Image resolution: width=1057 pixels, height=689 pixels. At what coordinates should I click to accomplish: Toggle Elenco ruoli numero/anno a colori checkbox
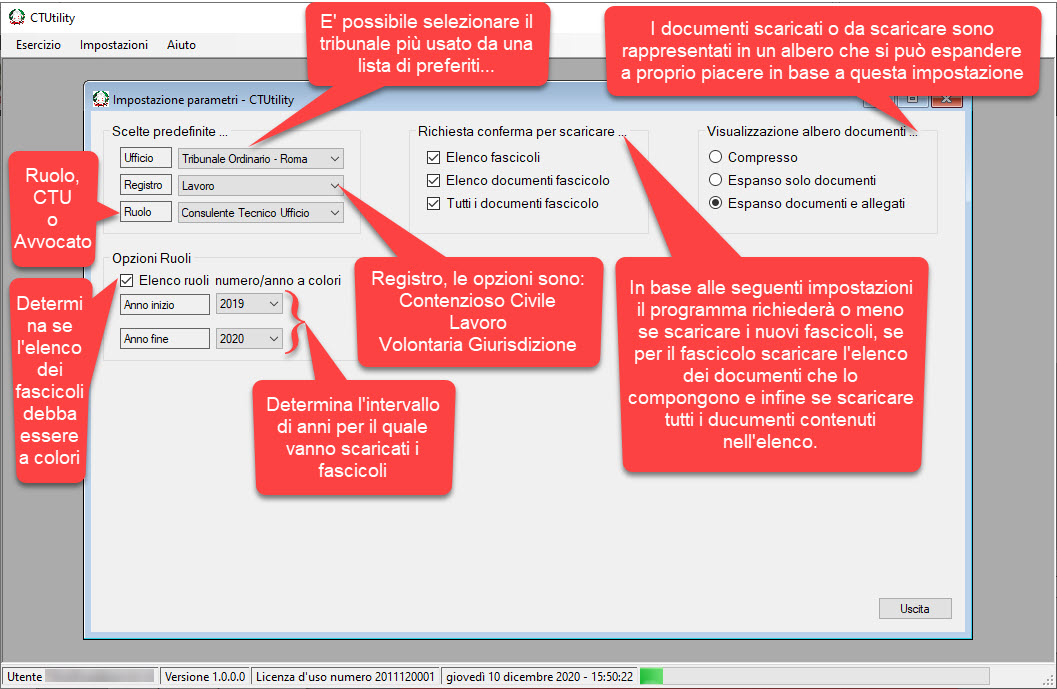(126, 280)
